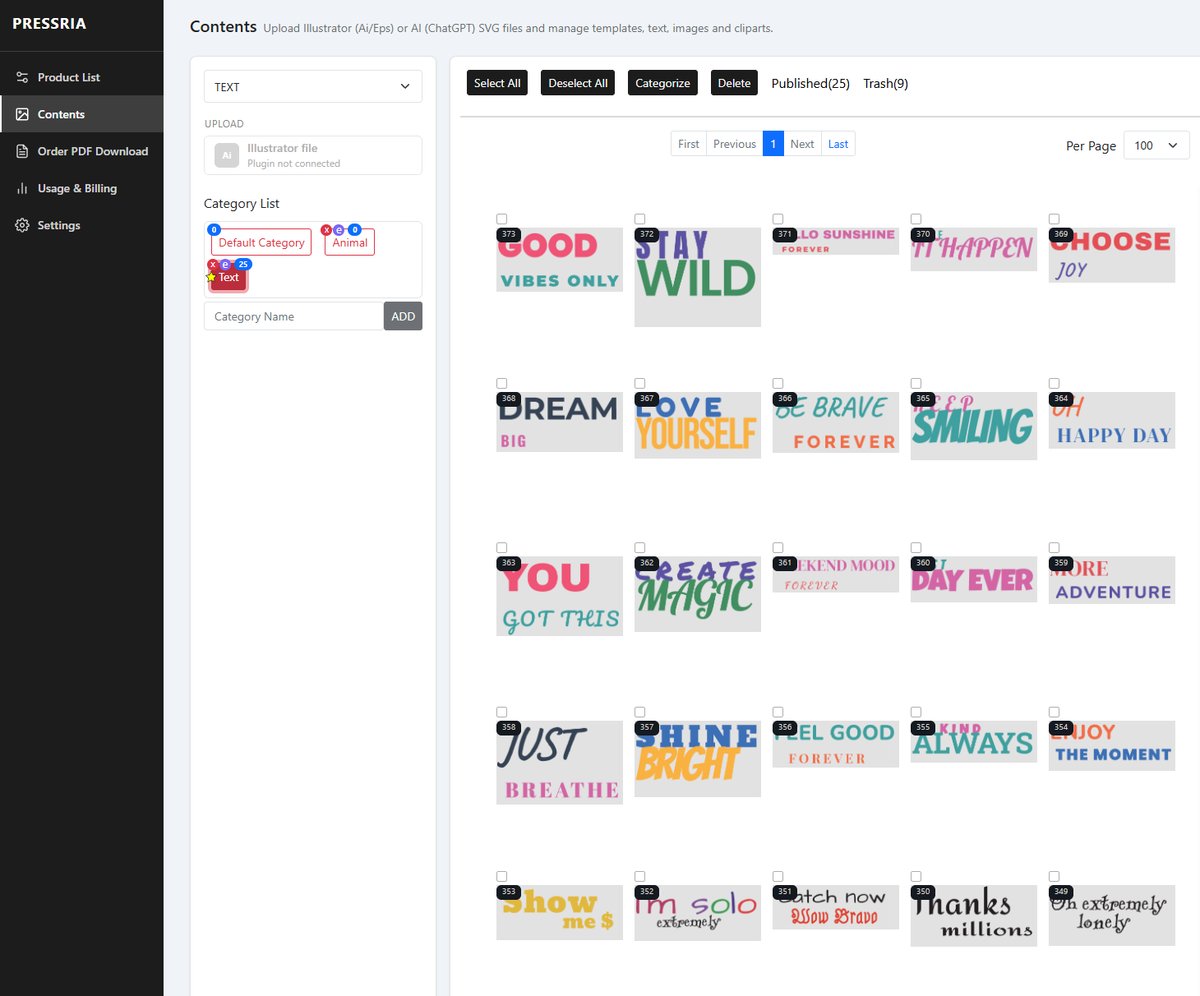Open the Best Day Ever thumbnail
Viewport: 1200px width, 996px height.
[974, 579]
